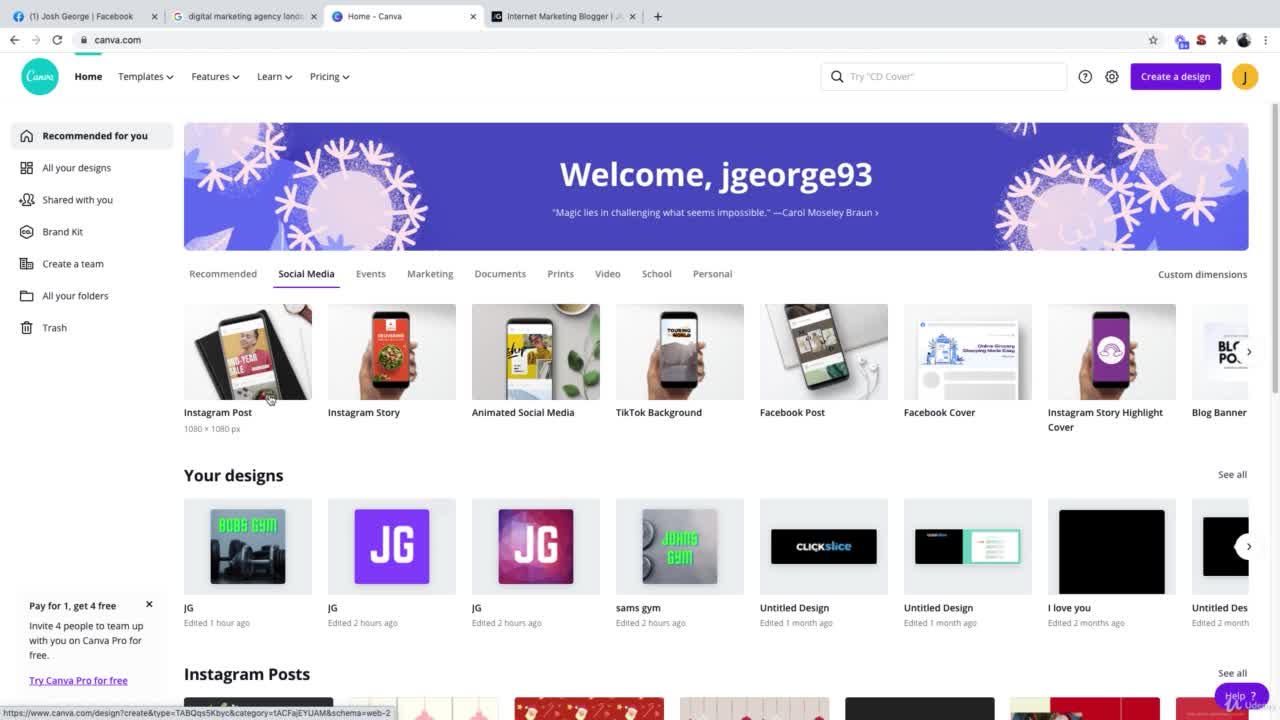Open the Instagram Story template thumbnail
Image resolution: width=1280 pixels, height=720 pixels.
pos(392,352)
